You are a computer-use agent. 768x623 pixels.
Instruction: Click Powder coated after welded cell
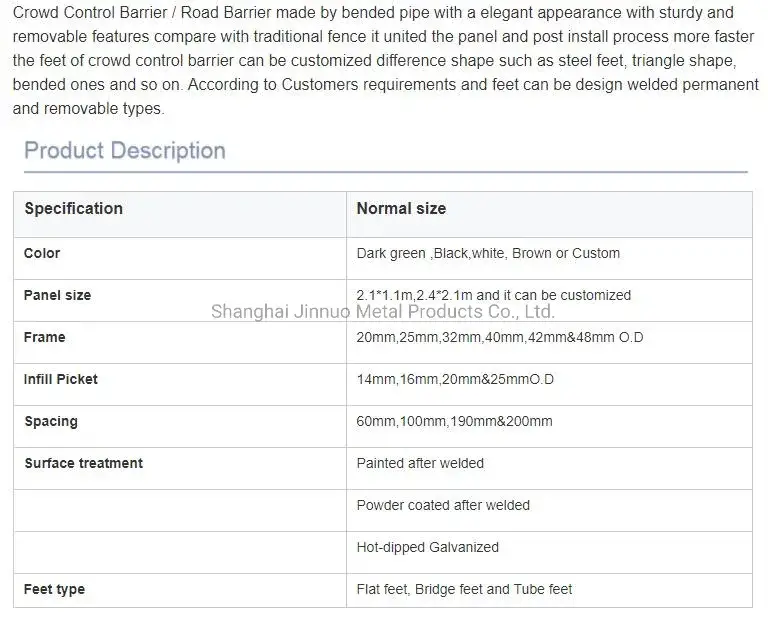[443, 506]
